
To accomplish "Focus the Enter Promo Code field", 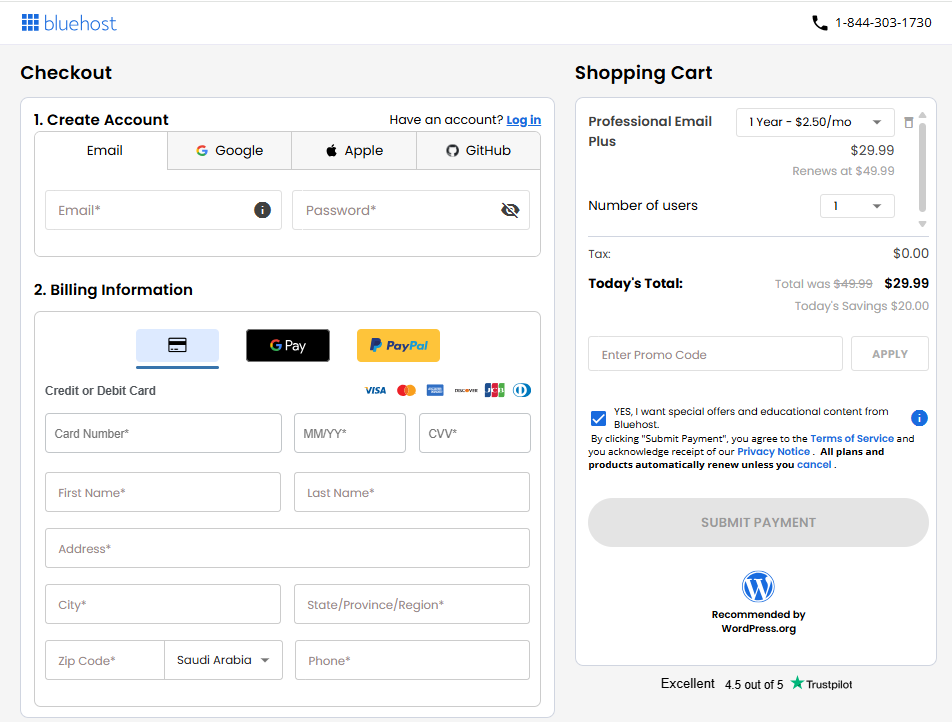I will (715, 354).
